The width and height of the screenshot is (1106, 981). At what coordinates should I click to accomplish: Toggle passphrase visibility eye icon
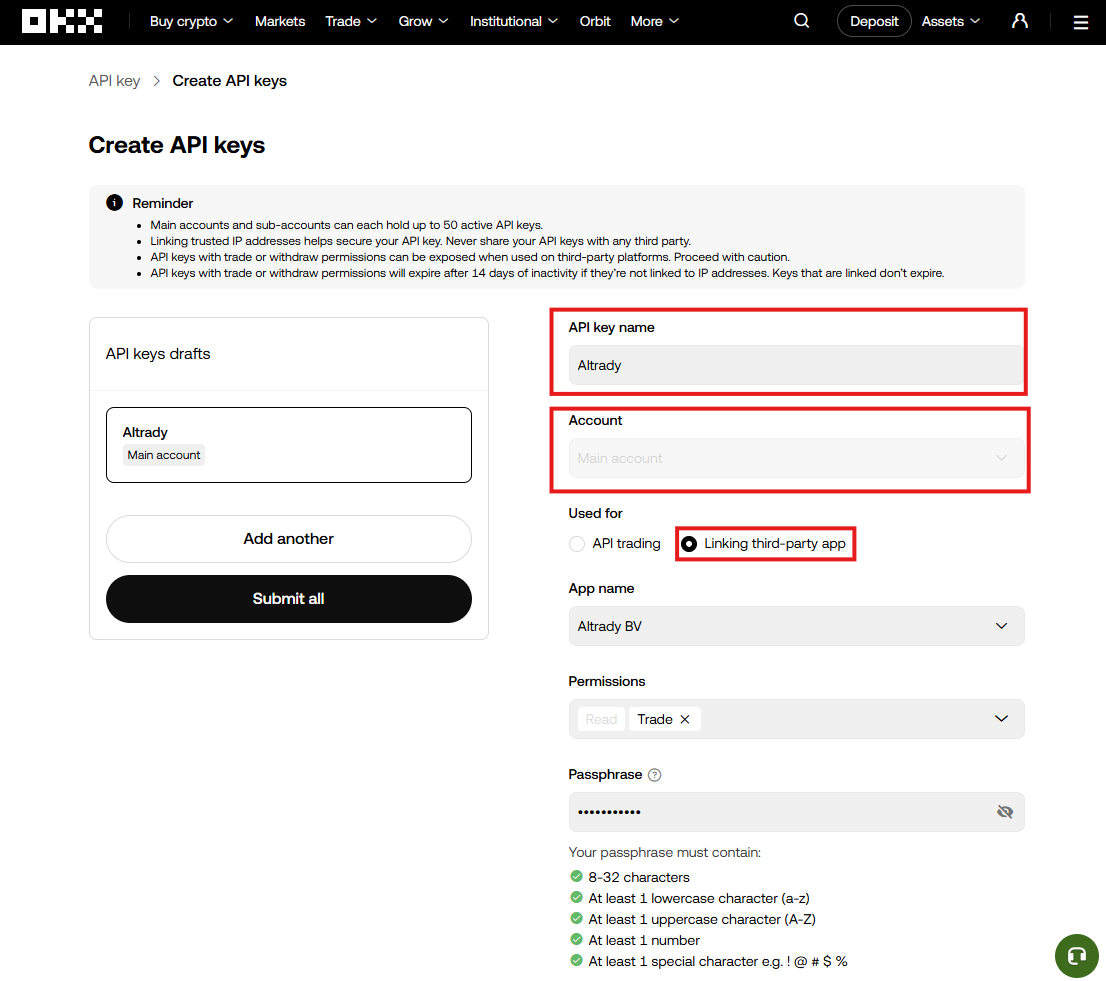click(1004, 812)
